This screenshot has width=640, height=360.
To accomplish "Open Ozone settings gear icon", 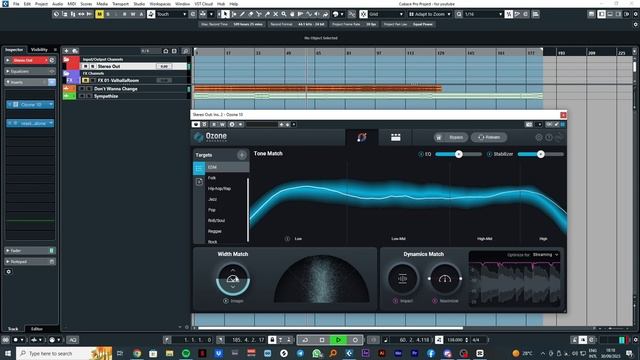I will (x=539, y=138).
